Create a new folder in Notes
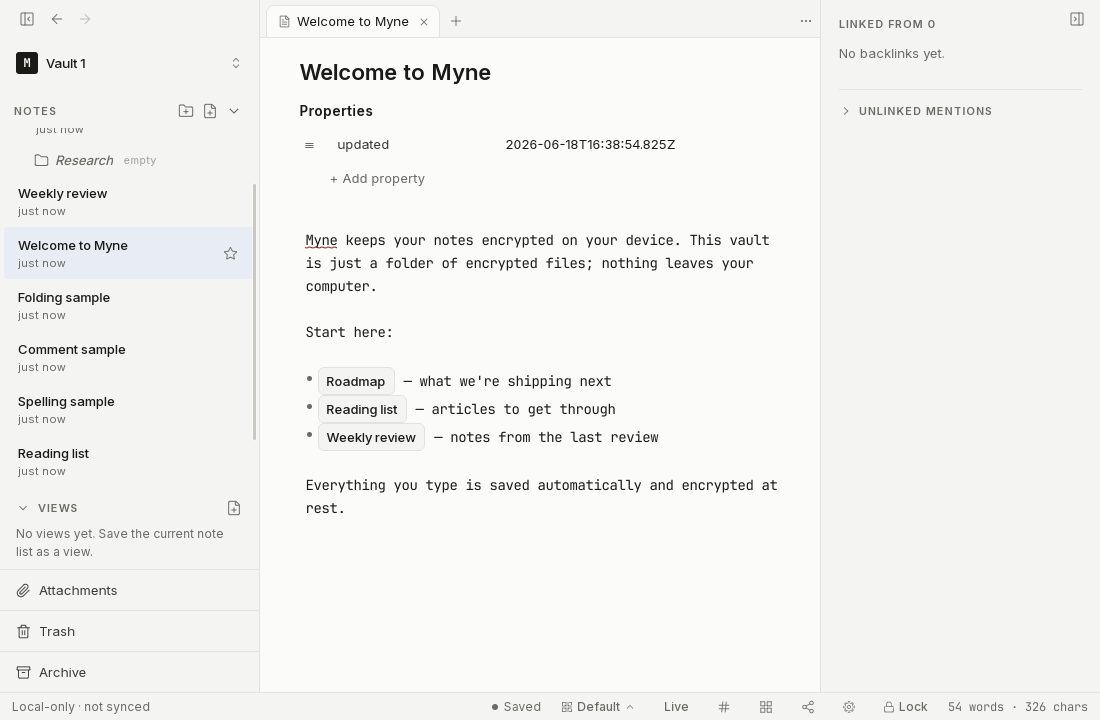The image size is (1100, 720). (x=186, y=111)
